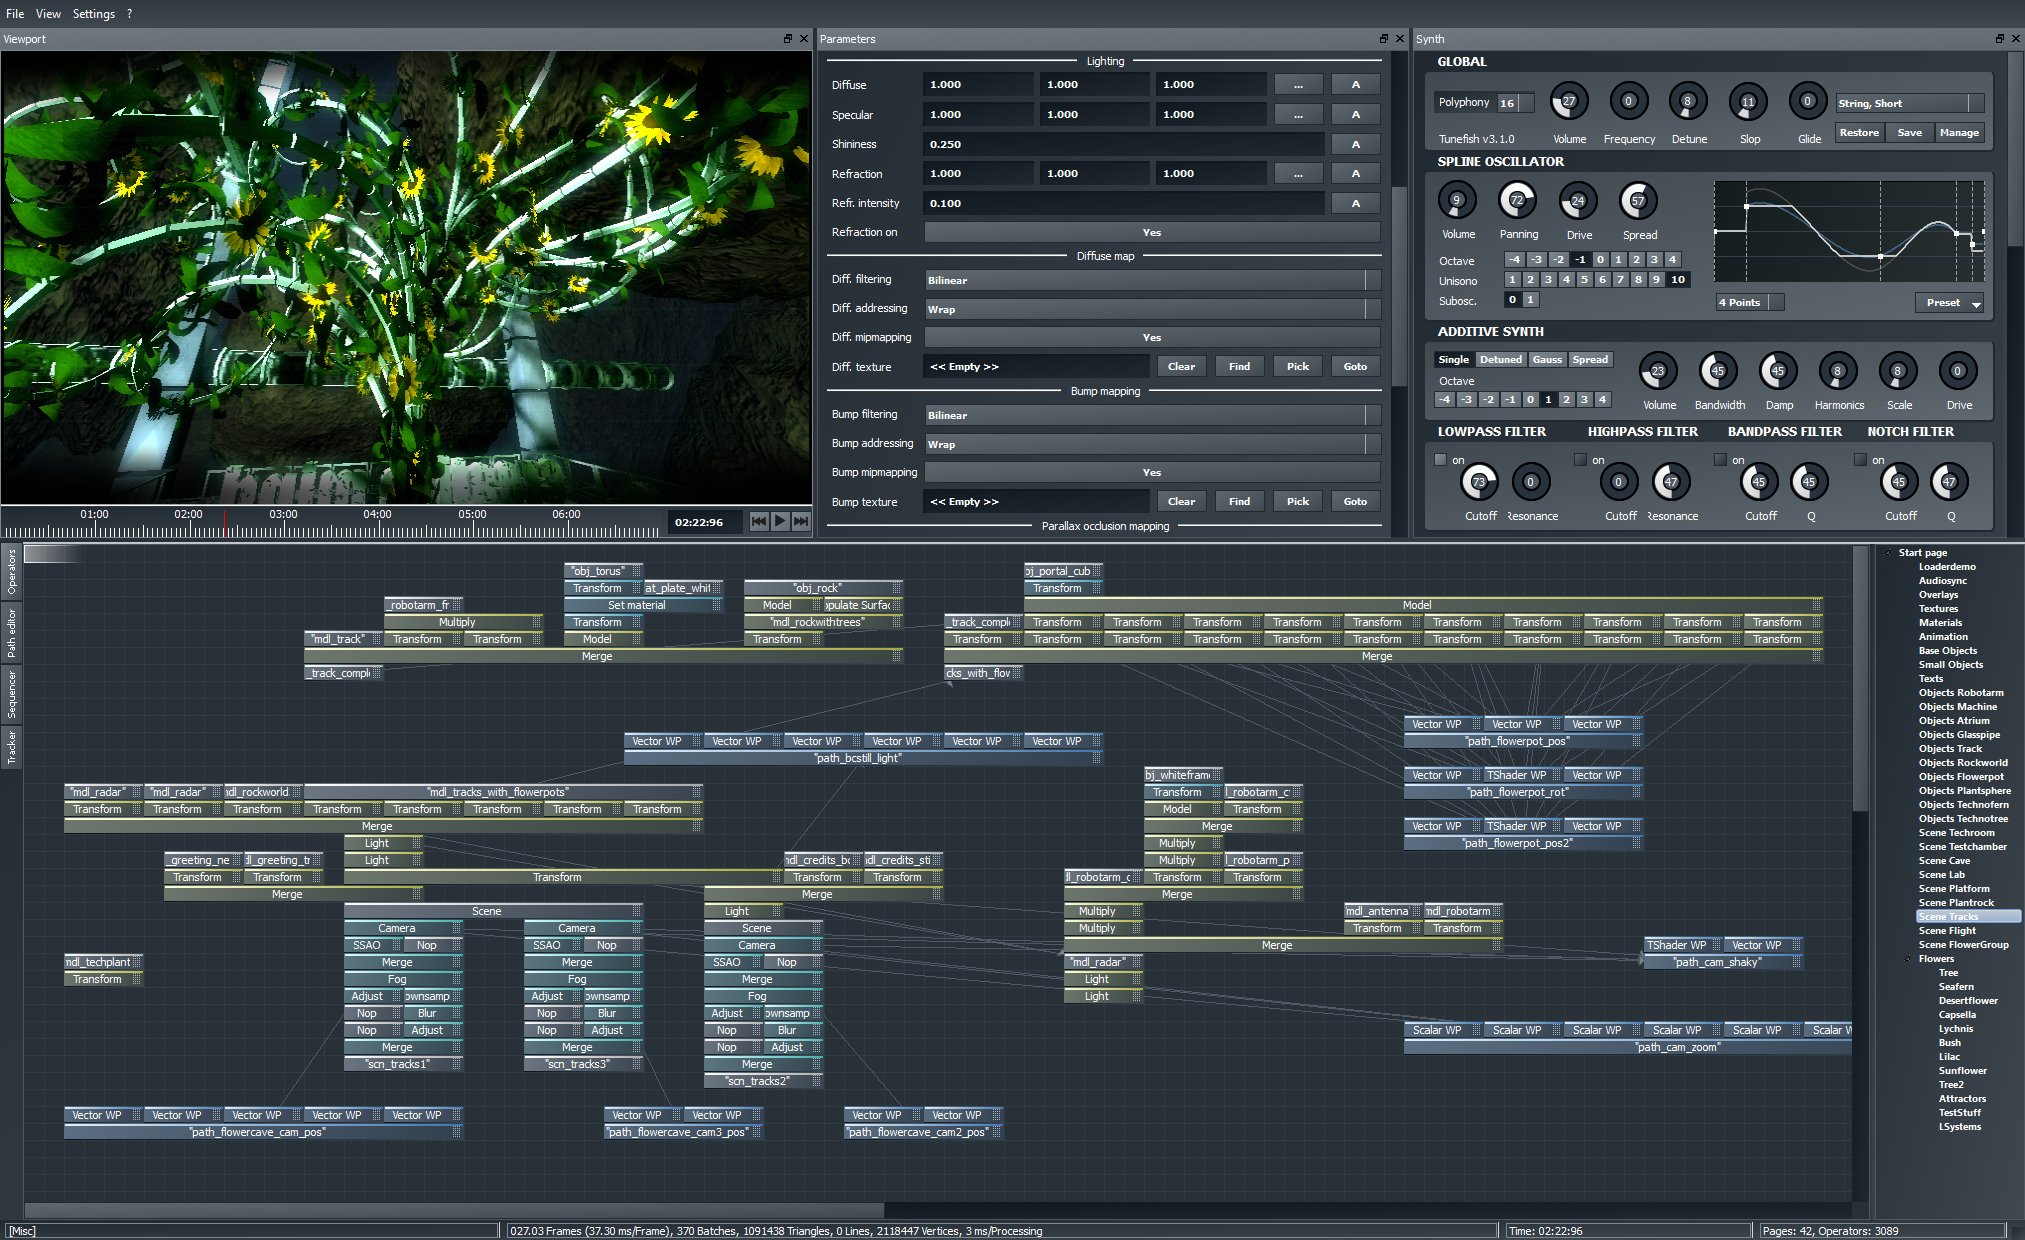The height and width of the screenshot is (1240, 2025).
Task: Toggle Refraction on Yes button
Action: coord(1152,232)
